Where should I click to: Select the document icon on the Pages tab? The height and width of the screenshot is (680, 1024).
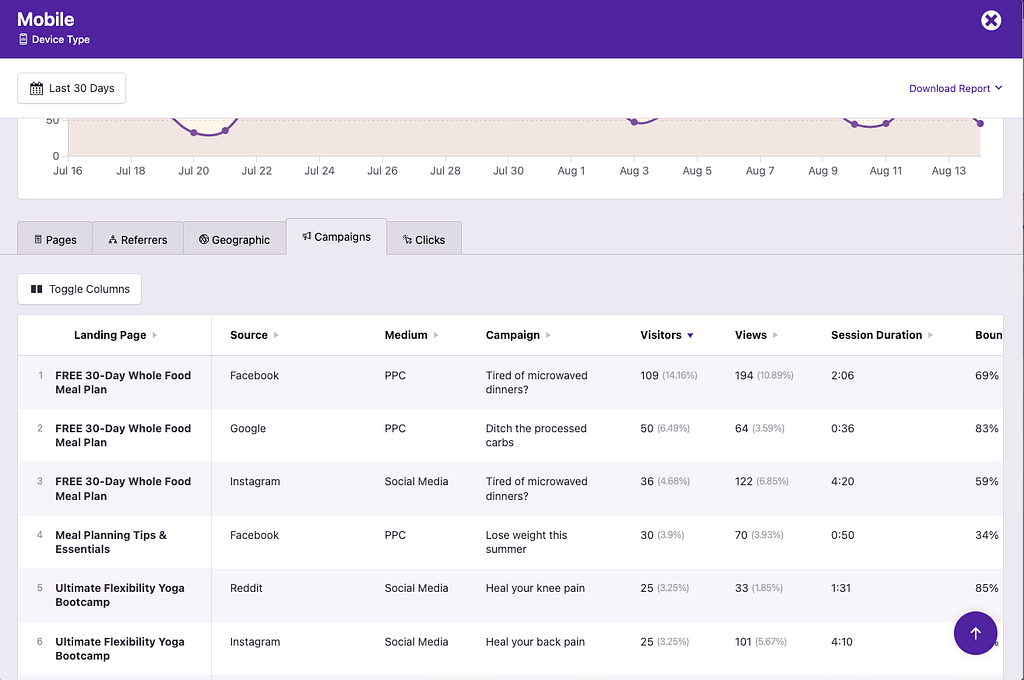(38, 239)
